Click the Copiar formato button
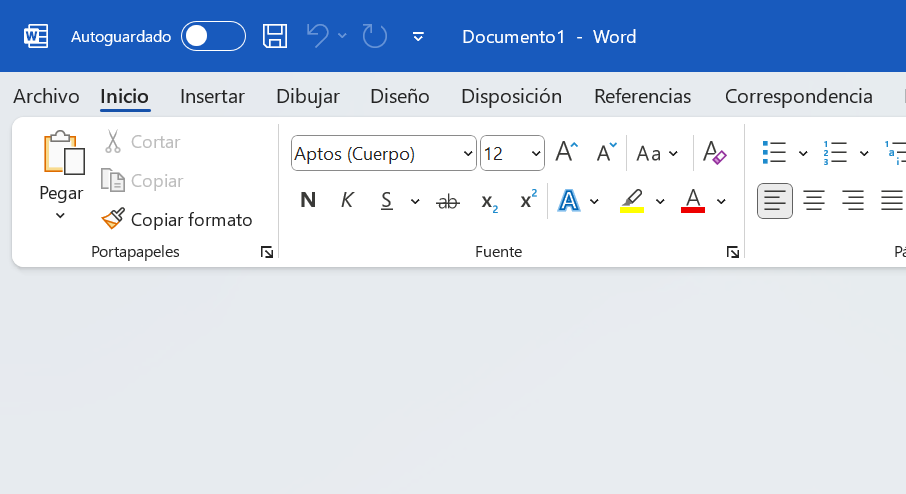 tap(178, 219)
